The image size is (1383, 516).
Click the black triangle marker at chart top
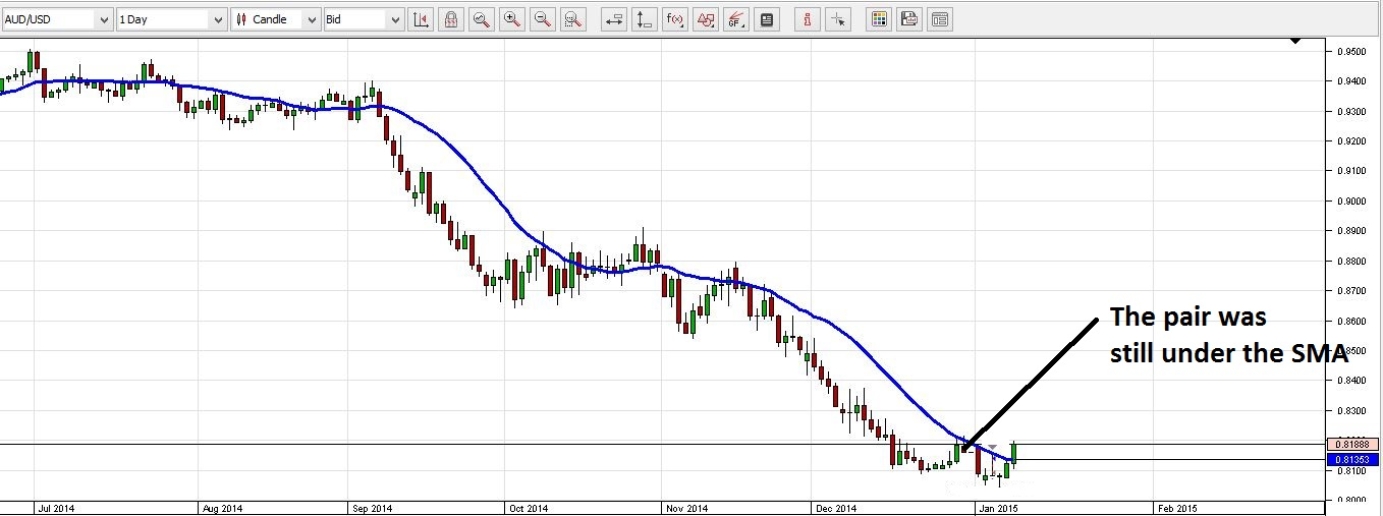pyautogui.click(x=1296, y=40)
